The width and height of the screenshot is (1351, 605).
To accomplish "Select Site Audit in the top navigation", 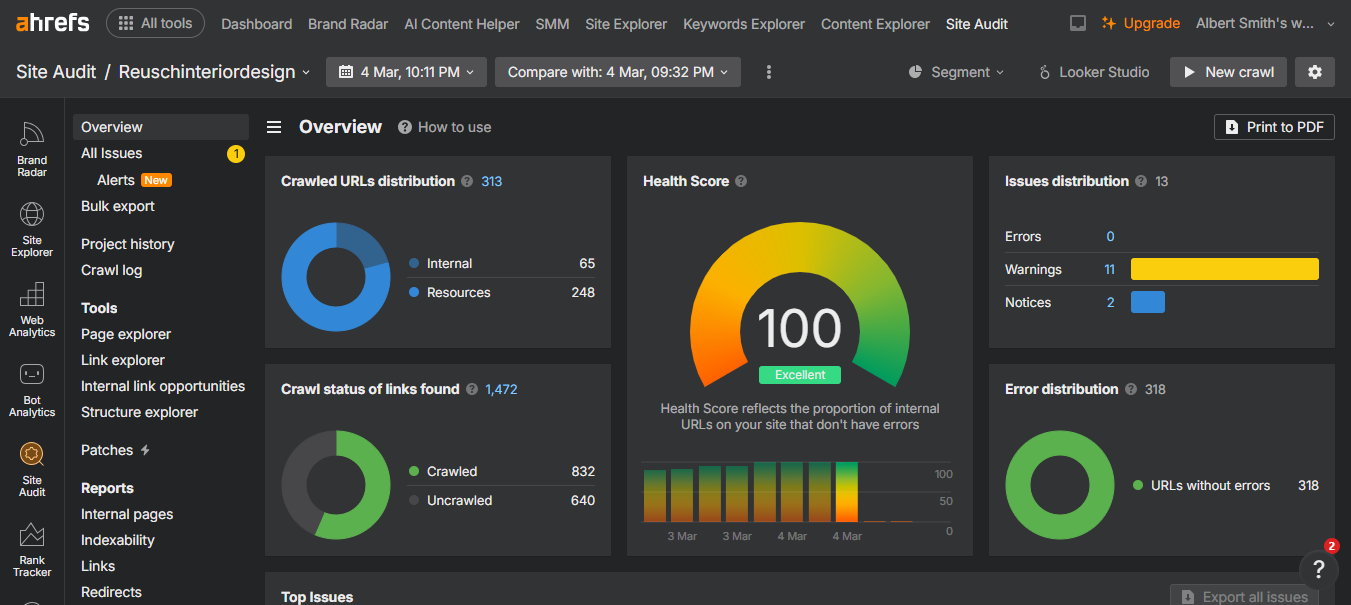I will 977,24.
